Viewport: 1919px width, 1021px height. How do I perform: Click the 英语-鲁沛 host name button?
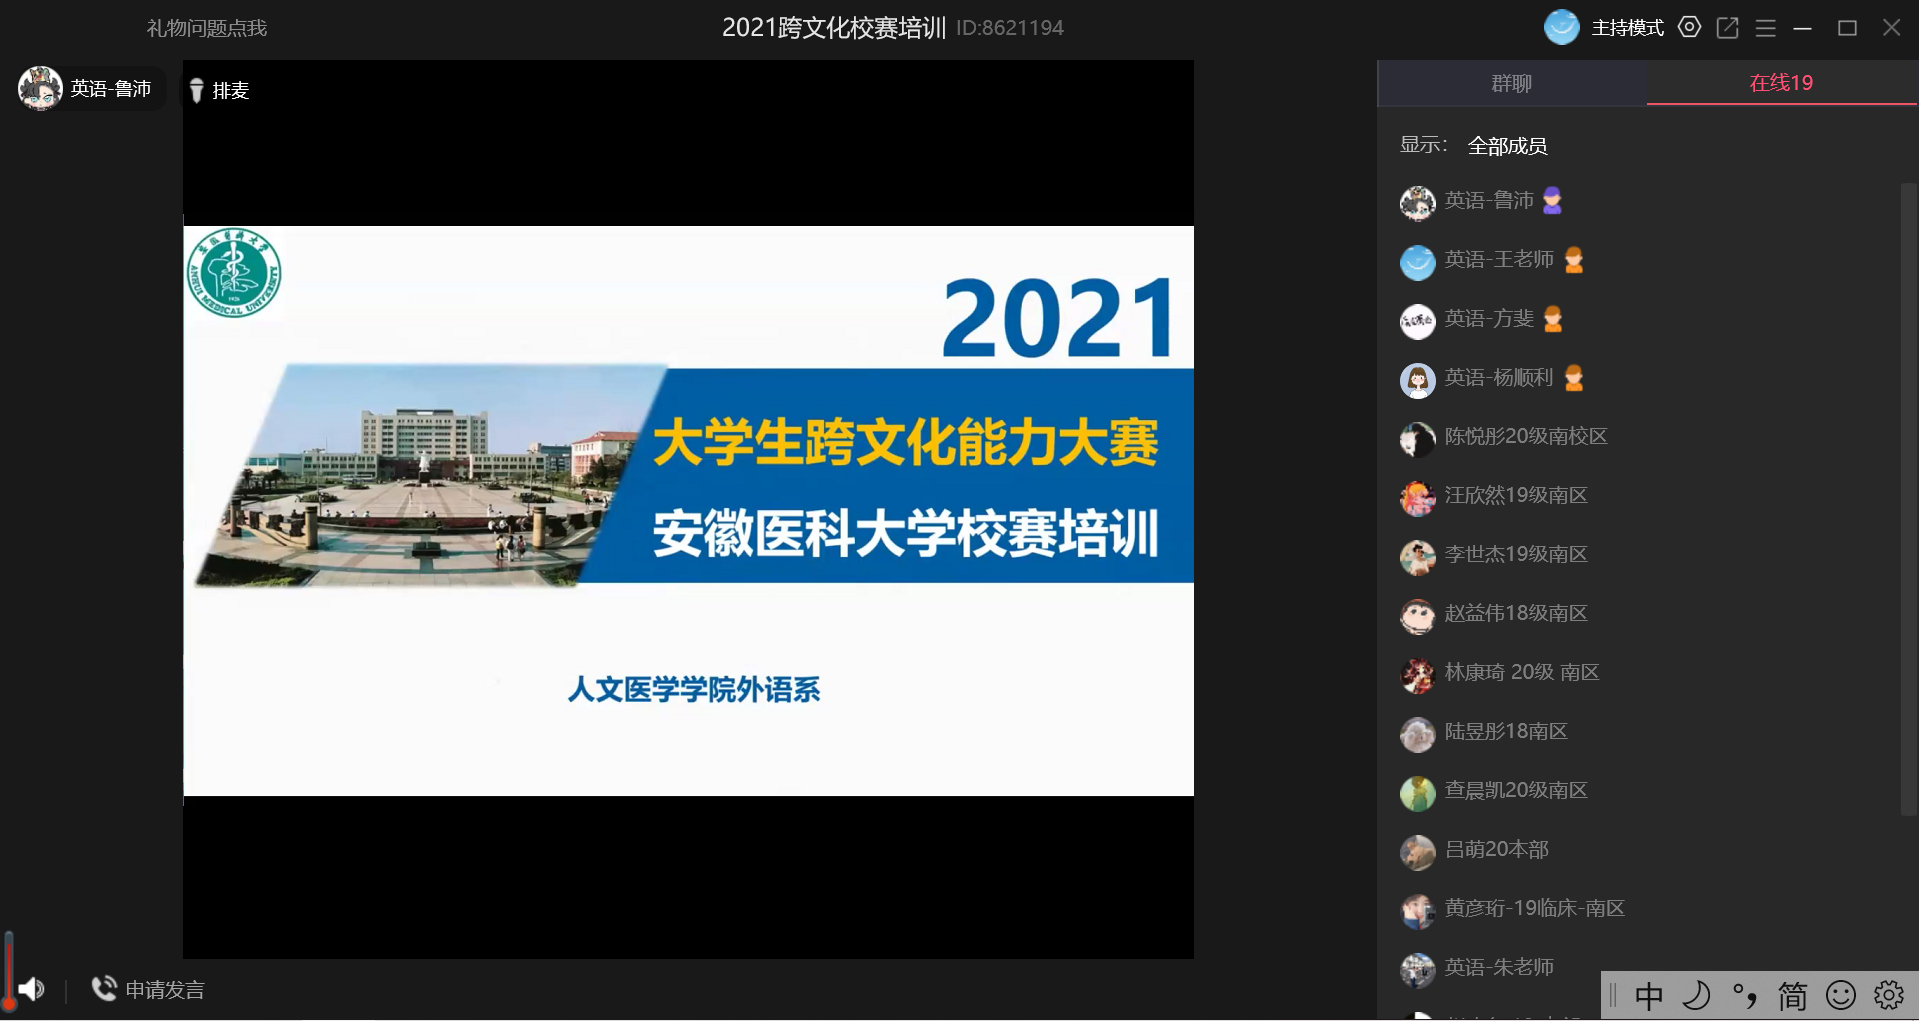tap(110, 89)
